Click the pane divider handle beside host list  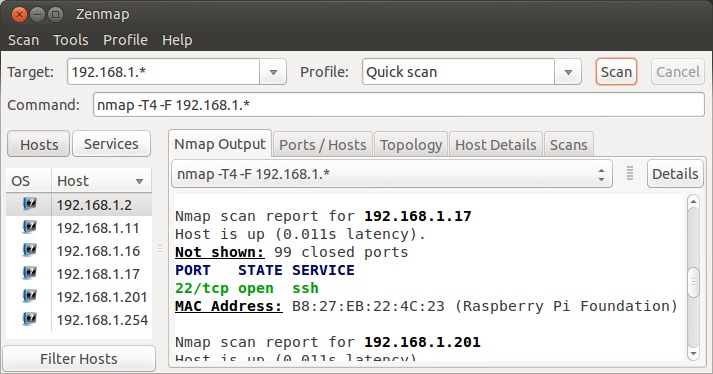160,249
